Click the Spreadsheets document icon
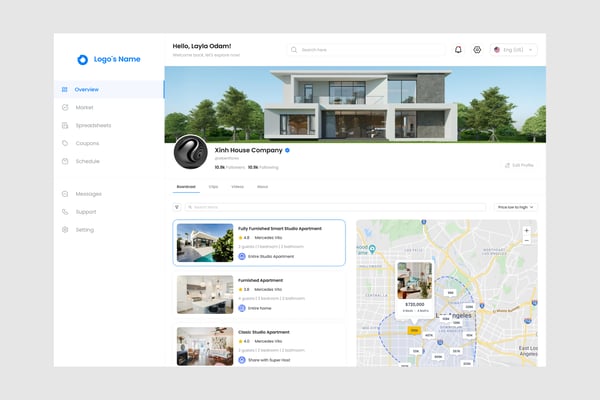This screenshot has height=400, width=600. 65,126
